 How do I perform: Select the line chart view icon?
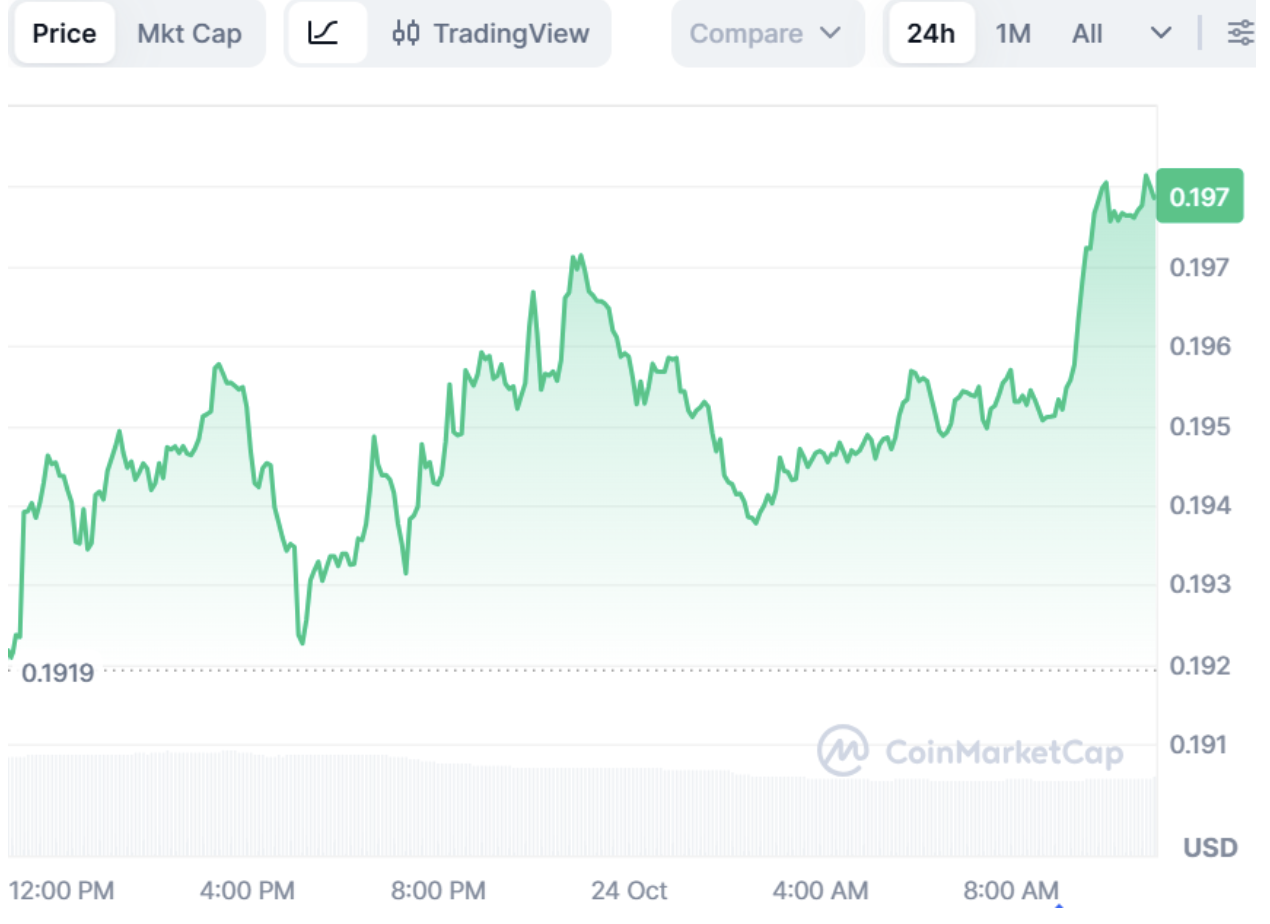pos(324,33)
